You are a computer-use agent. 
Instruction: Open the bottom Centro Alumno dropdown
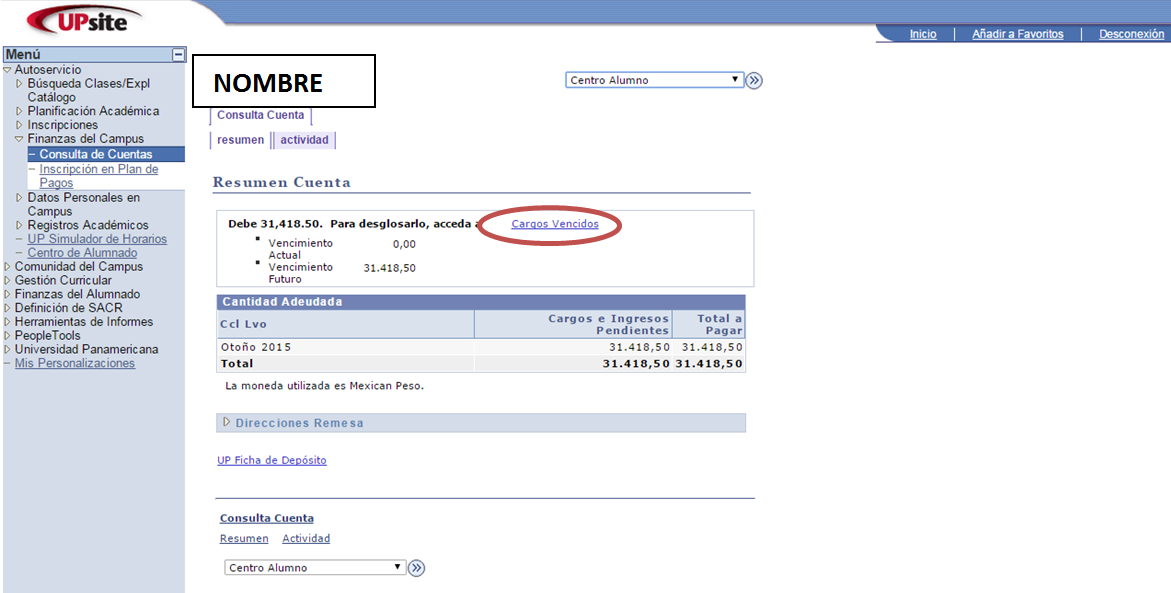point(314,568)
